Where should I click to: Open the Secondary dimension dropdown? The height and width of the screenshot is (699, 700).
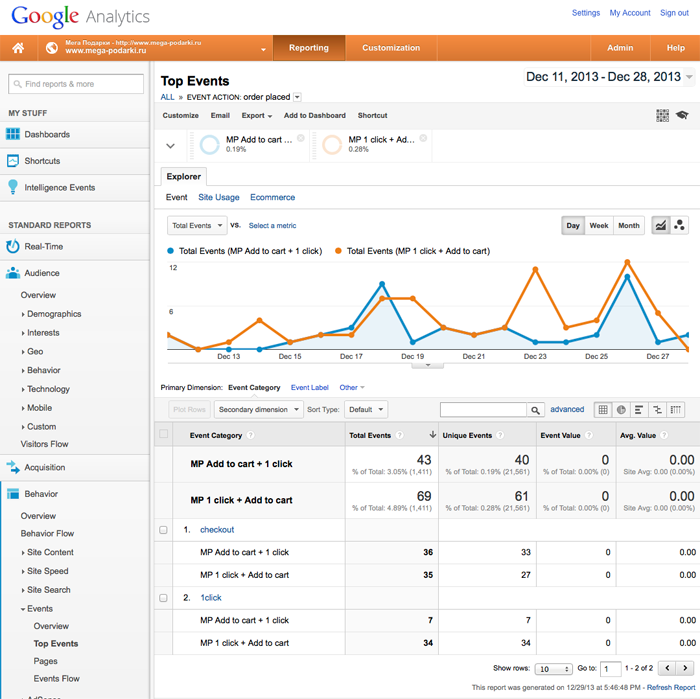point(257,410)
